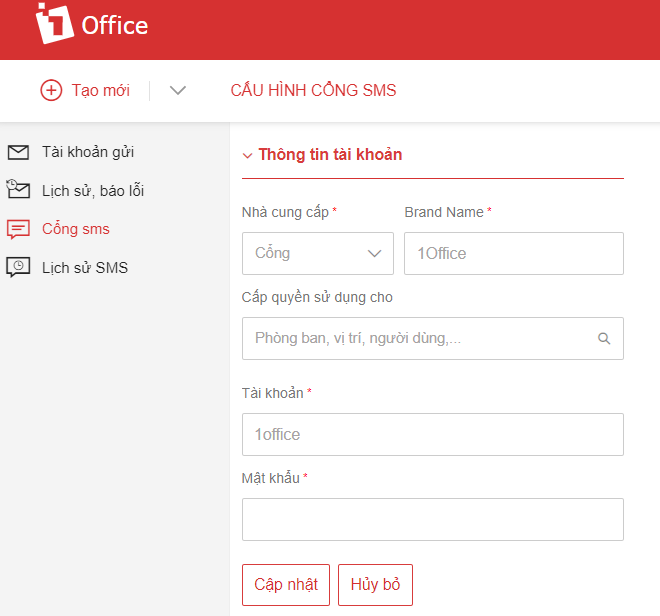Click the Cập nhật button
660x616 pixels.
286,585
